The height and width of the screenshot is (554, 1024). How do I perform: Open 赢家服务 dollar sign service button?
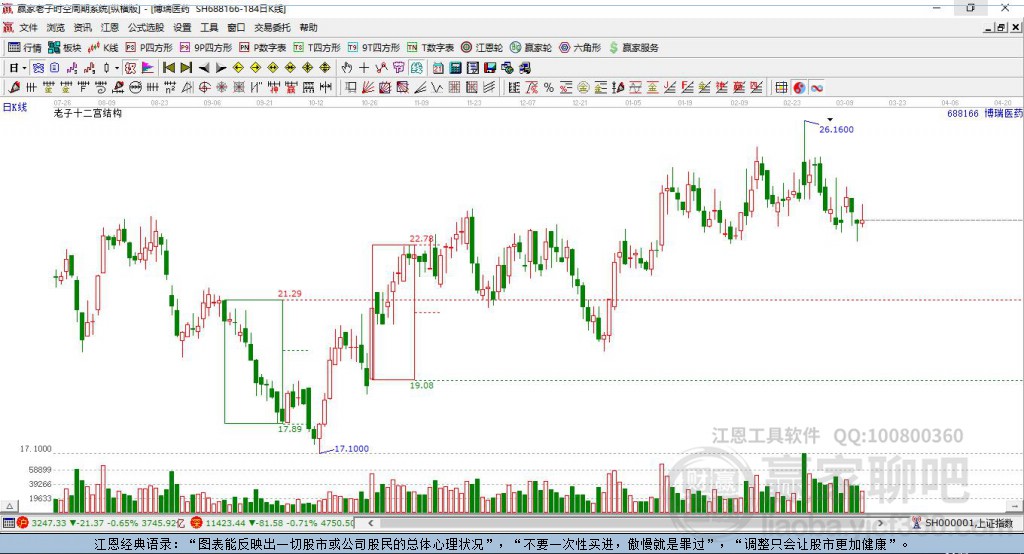[634, 48]
